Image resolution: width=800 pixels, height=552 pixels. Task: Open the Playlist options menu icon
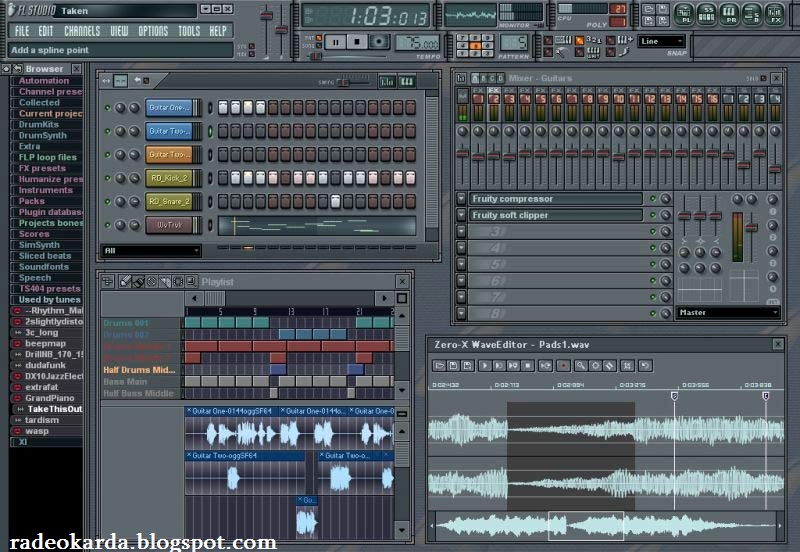click(108, 282)
